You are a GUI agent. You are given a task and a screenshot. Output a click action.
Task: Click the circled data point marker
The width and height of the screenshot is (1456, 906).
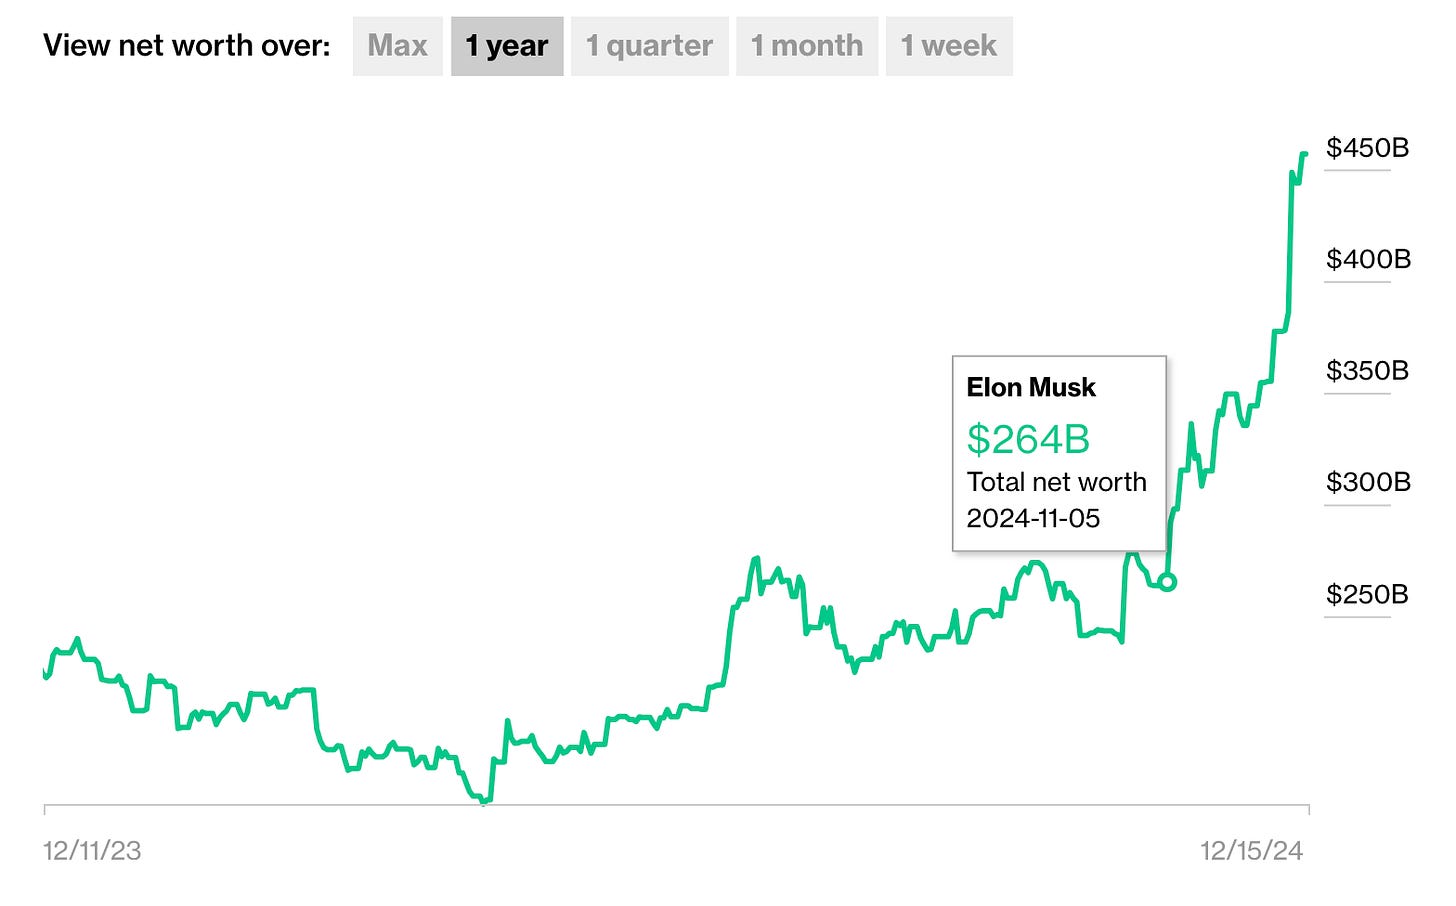click(1166, 582)
